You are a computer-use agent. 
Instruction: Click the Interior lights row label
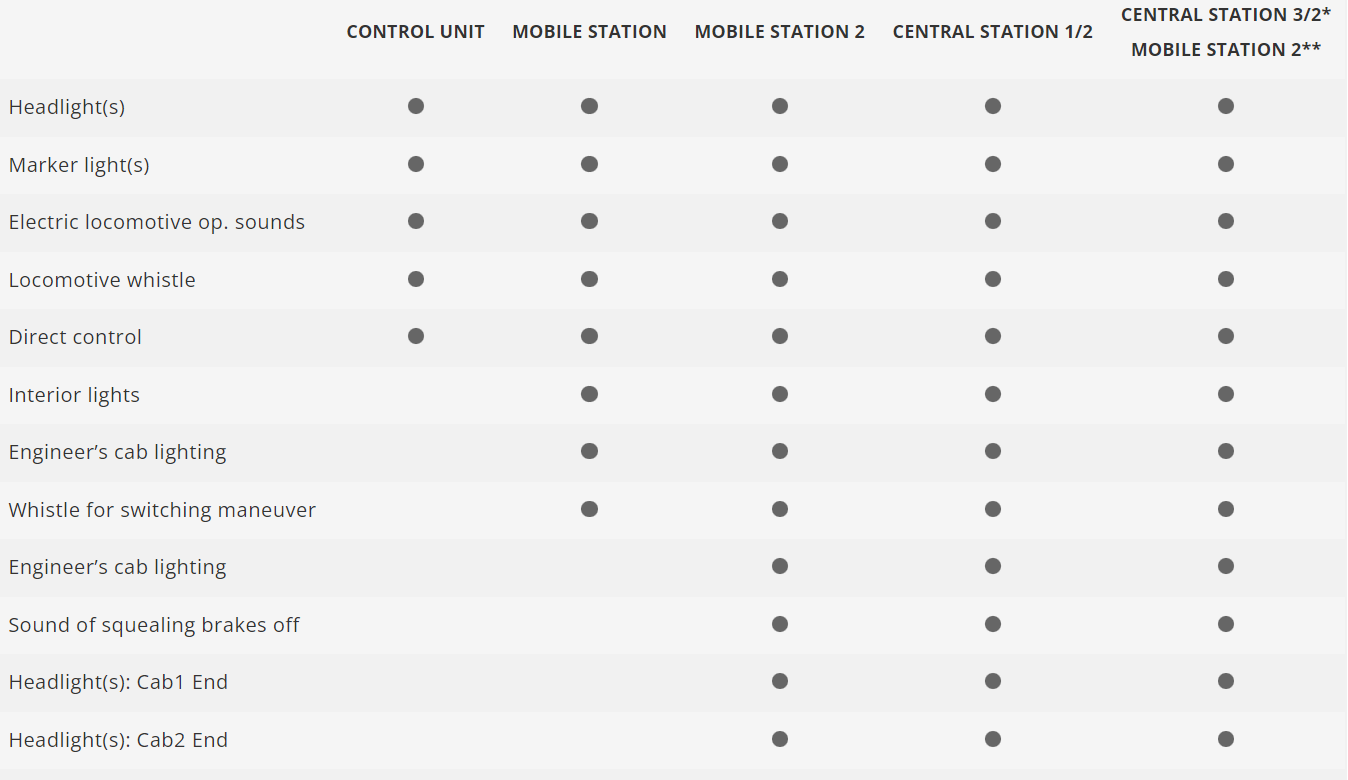pyautogui.click(x=74, y=395)
